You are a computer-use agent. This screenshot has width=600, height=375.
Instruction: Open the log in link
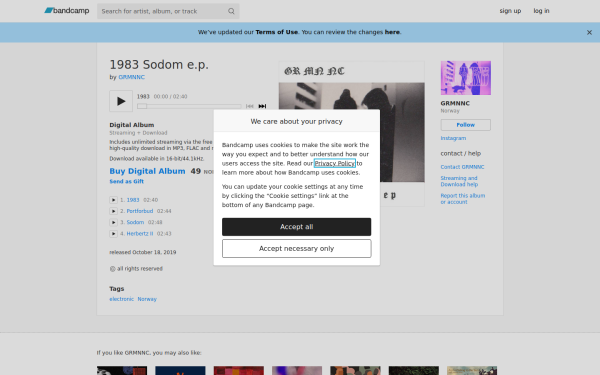[x=541, y=11]
